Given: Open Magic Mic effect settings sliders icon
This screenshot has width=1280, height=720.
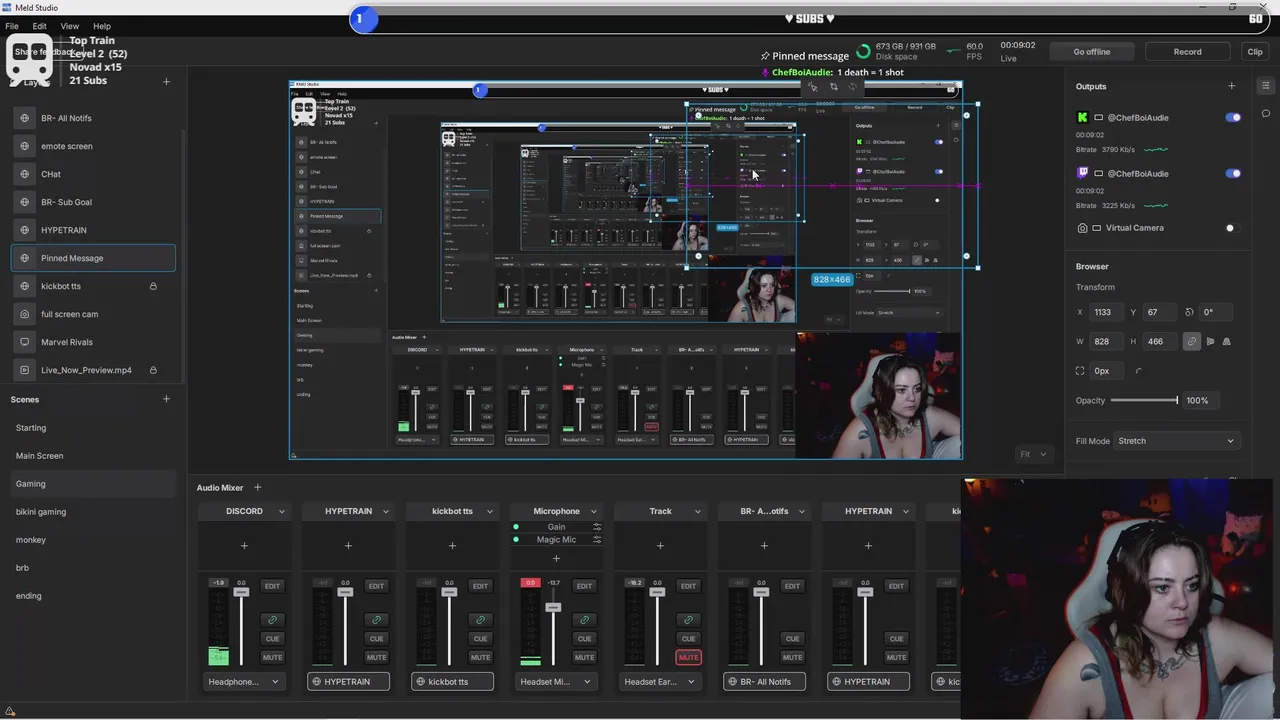Looking at the screenshot, I should [x=597, y=540].
